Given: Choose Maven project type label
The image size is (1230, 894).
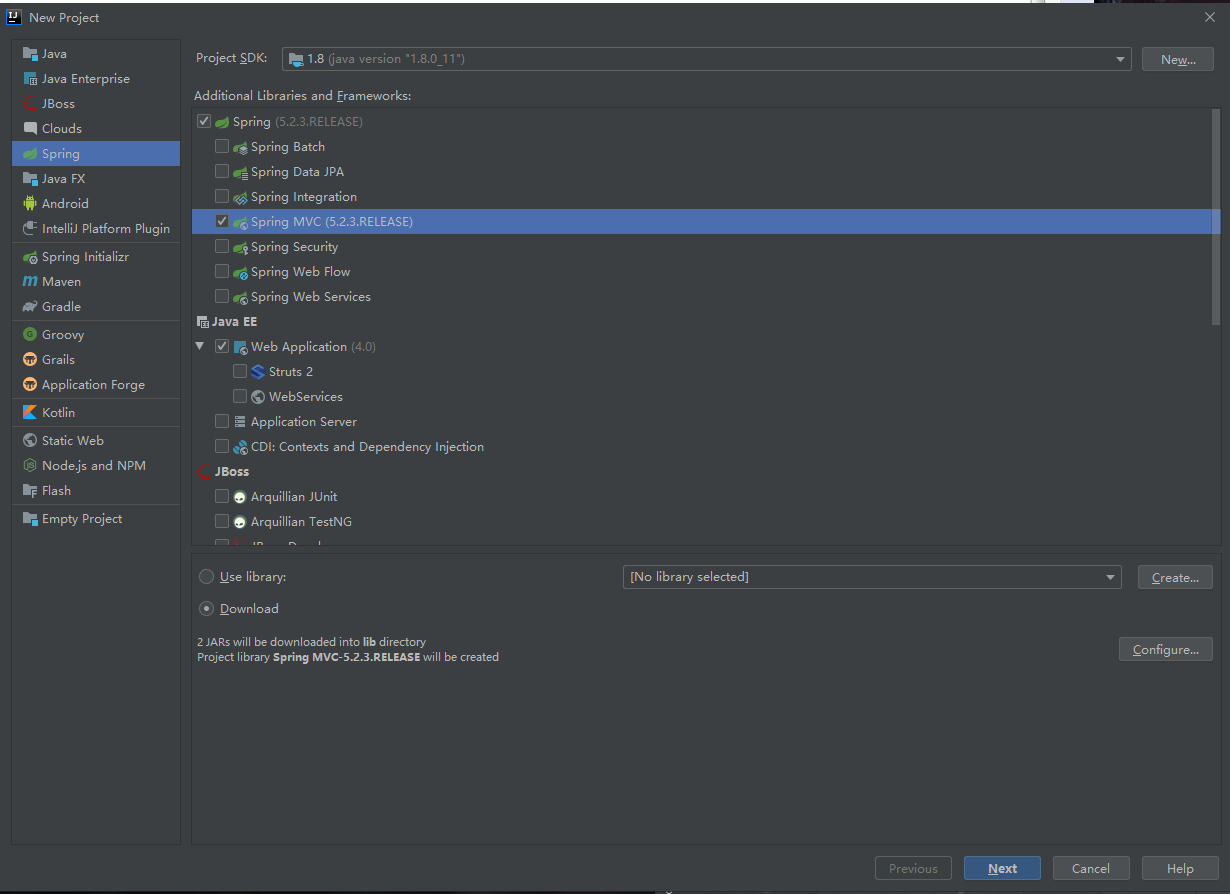Looking at the screenshot, I should [x=61, y=282].
